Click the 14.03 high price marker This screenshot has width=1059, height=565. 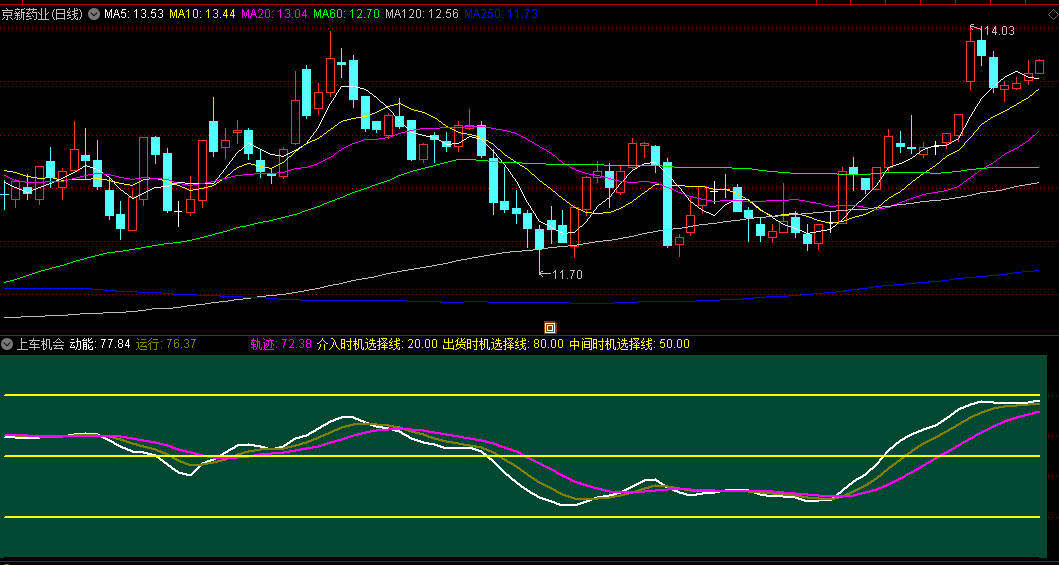coord(999,31)
